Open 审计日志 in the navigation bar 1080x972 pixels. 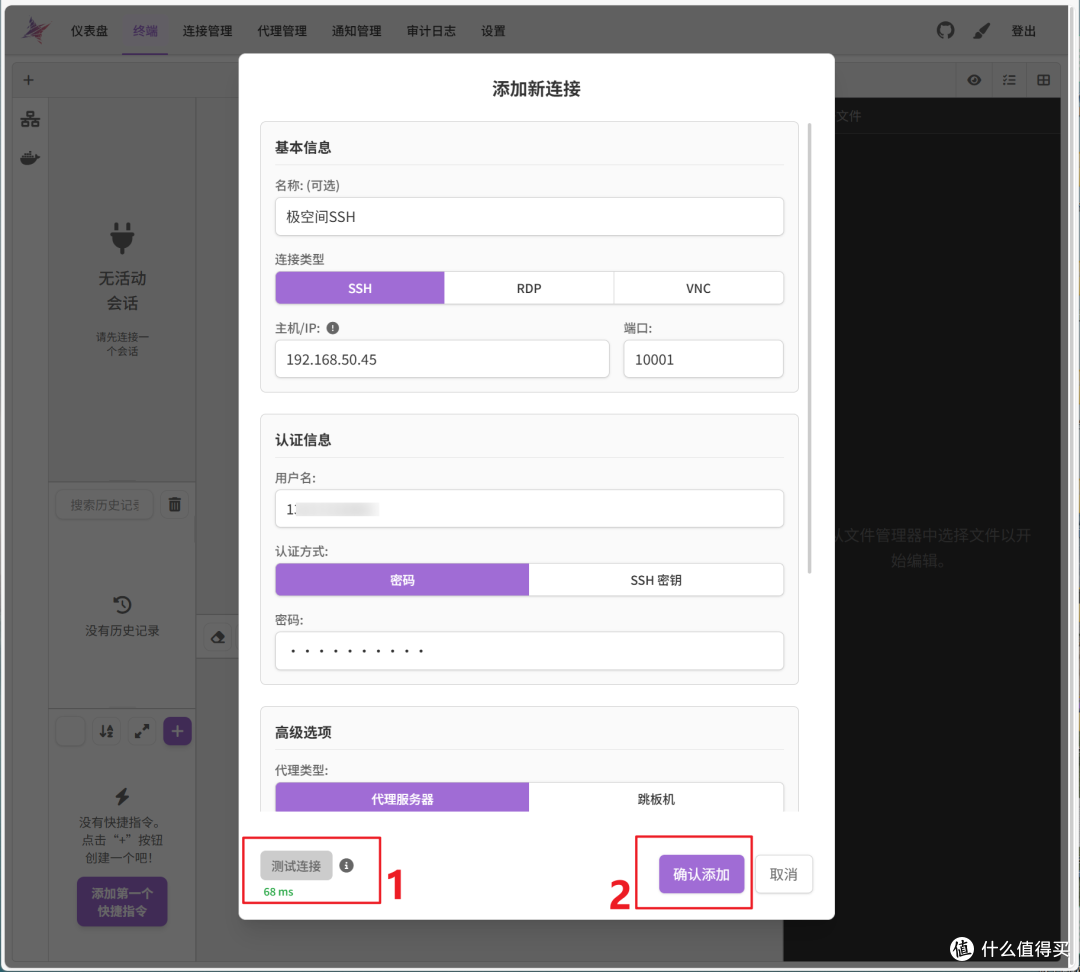431,31
